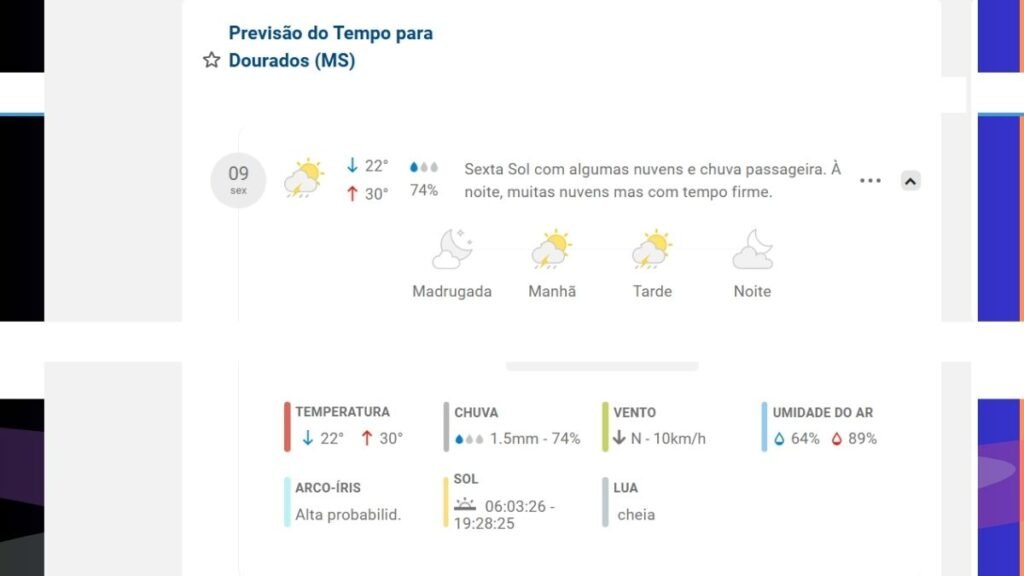
Task: Select the Manhã period label
Action: 552,292
